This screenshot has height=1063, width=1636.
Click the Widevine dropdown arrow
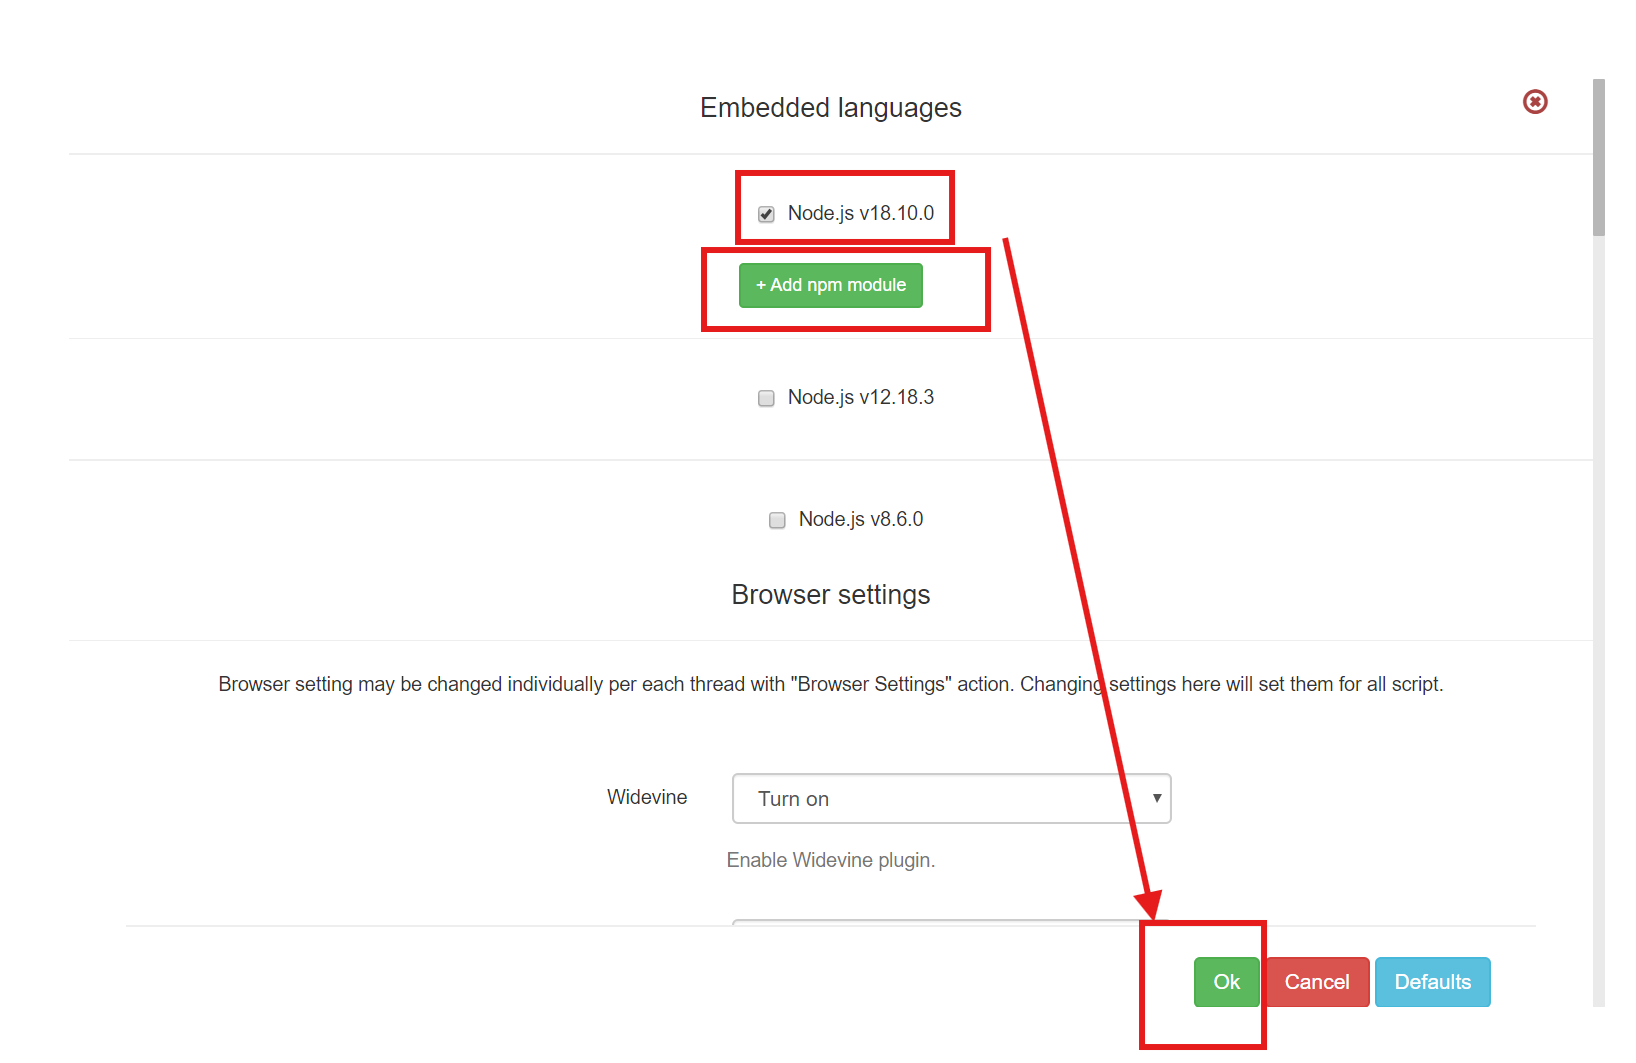(1156, 799)
